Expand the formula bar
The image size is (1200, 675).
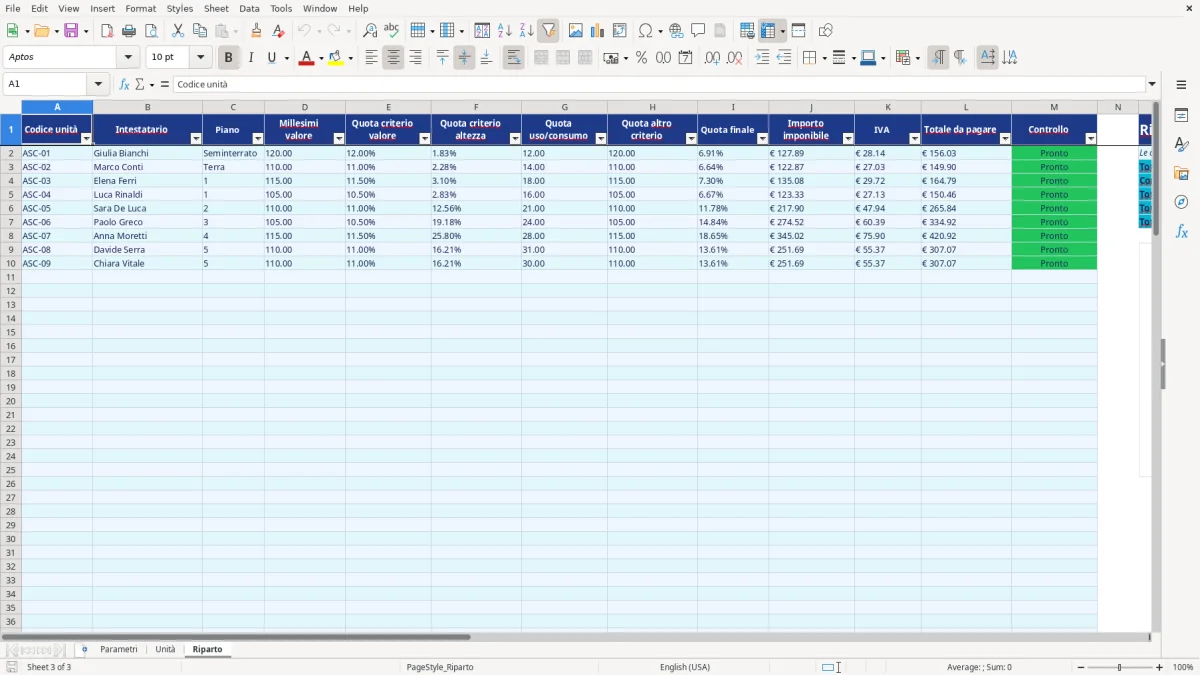click(x=1152, y=84)
